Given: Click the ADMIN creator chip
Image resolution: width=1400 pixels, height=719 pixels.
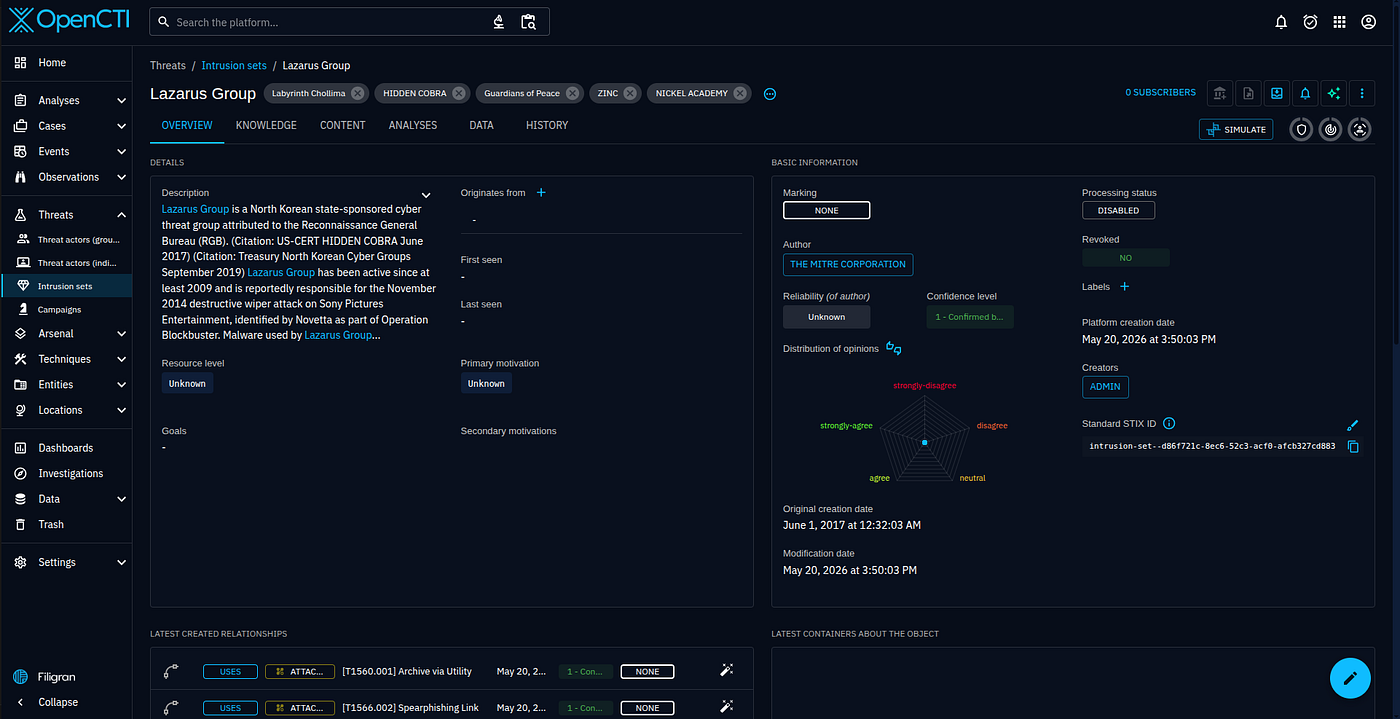Looking at the screenshot, I should coord(1105,387).
